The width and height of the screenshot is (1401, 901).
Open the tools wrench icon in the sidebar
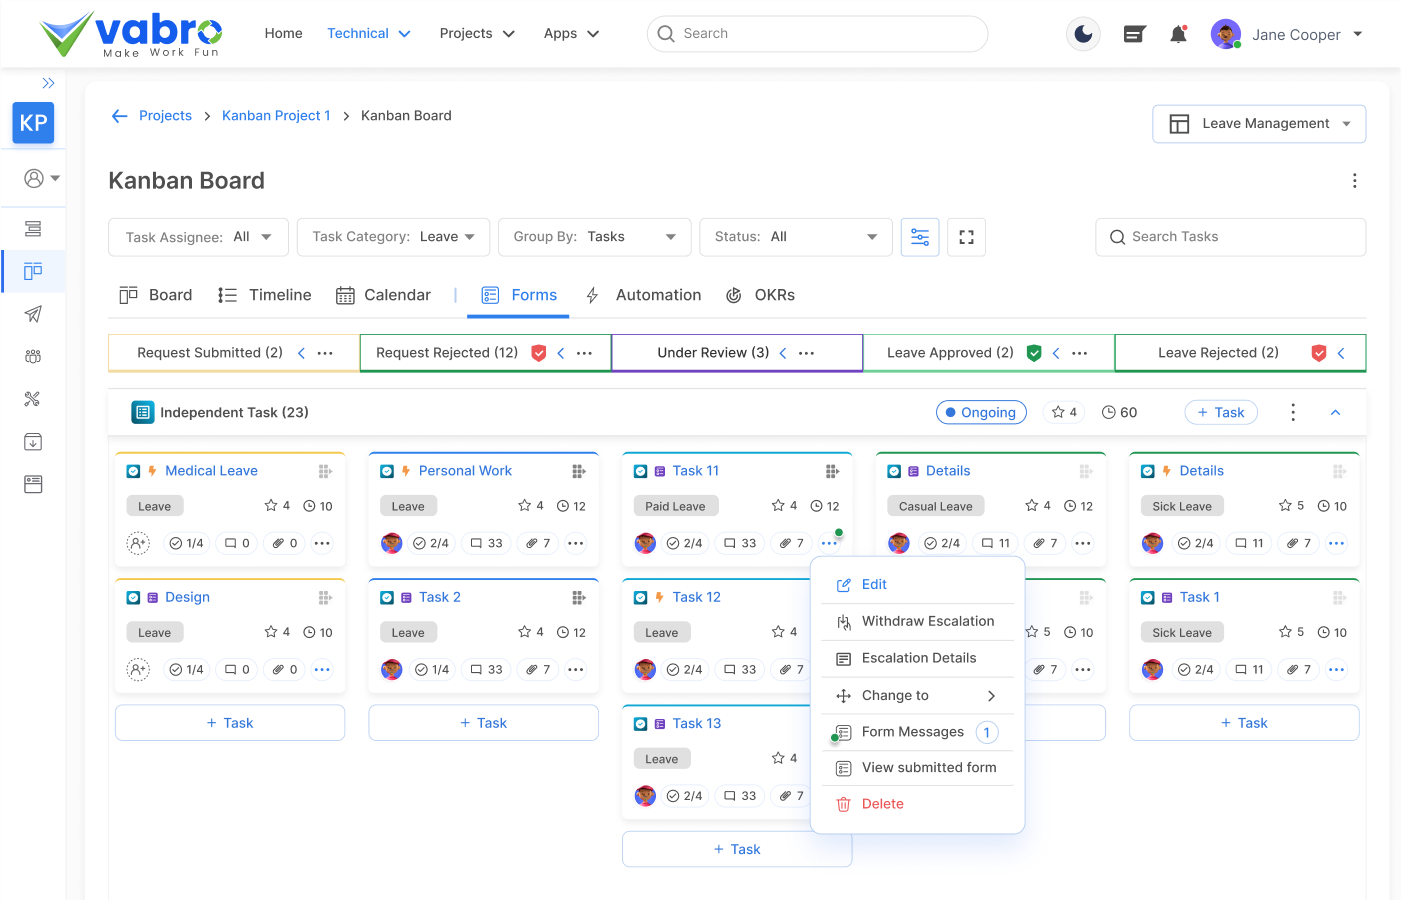pyautogui.click(x=33, y=398)
